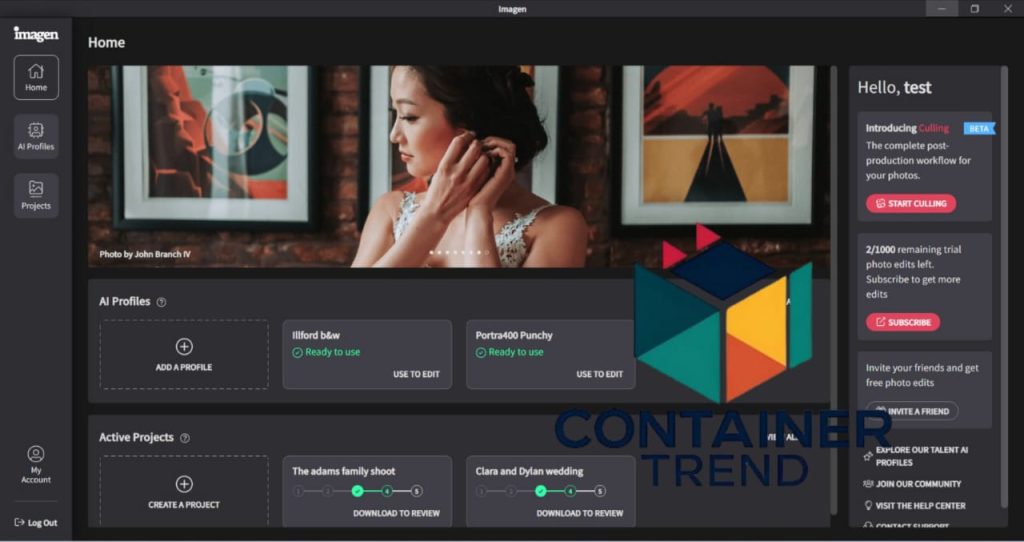
Task: Minimize the Imagen window
Action: (942, 8)
